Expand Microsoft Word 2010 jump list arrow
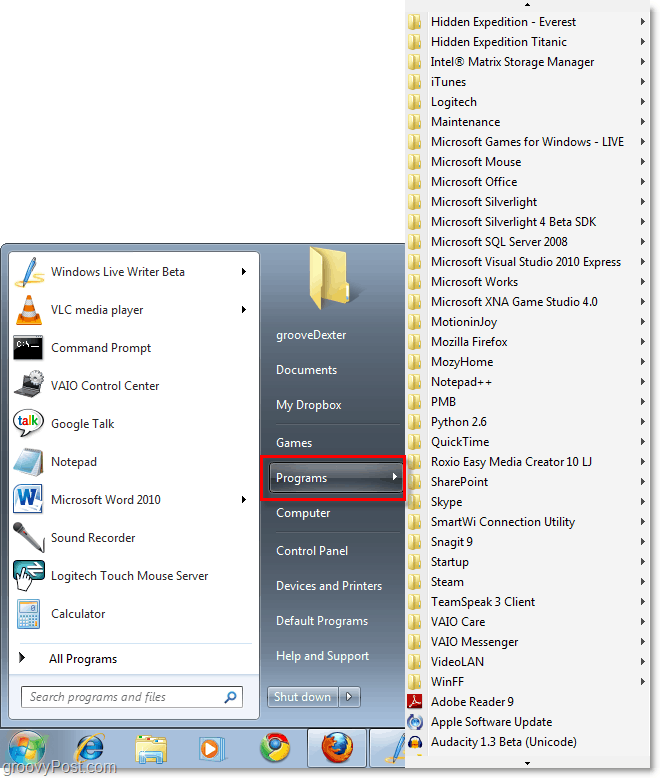The height and width of the screenshot is (778, 660). tap(244, 500)
